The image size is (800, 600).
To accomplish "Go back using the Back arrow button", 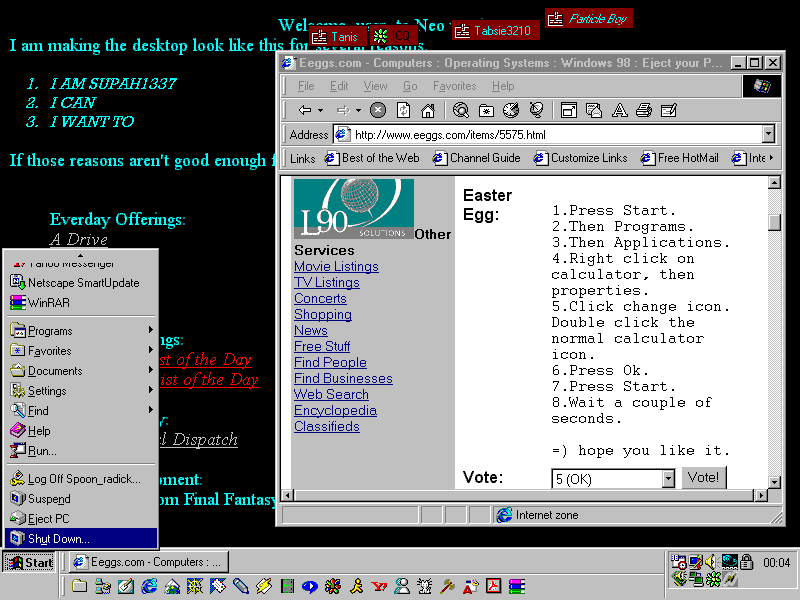I will tap(305, 110).
